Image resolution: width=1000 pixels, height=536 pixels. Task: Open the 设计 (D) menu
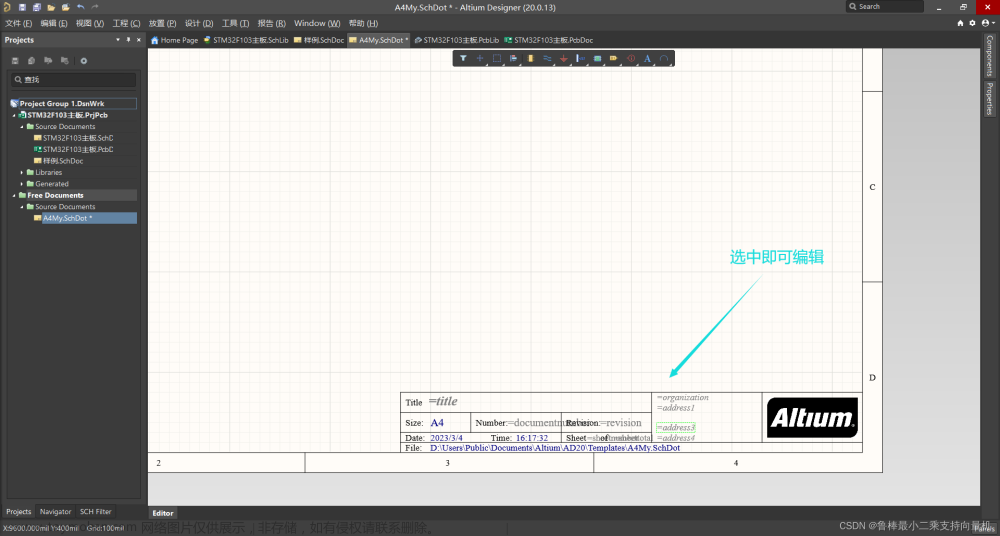[x=199, y=23]
